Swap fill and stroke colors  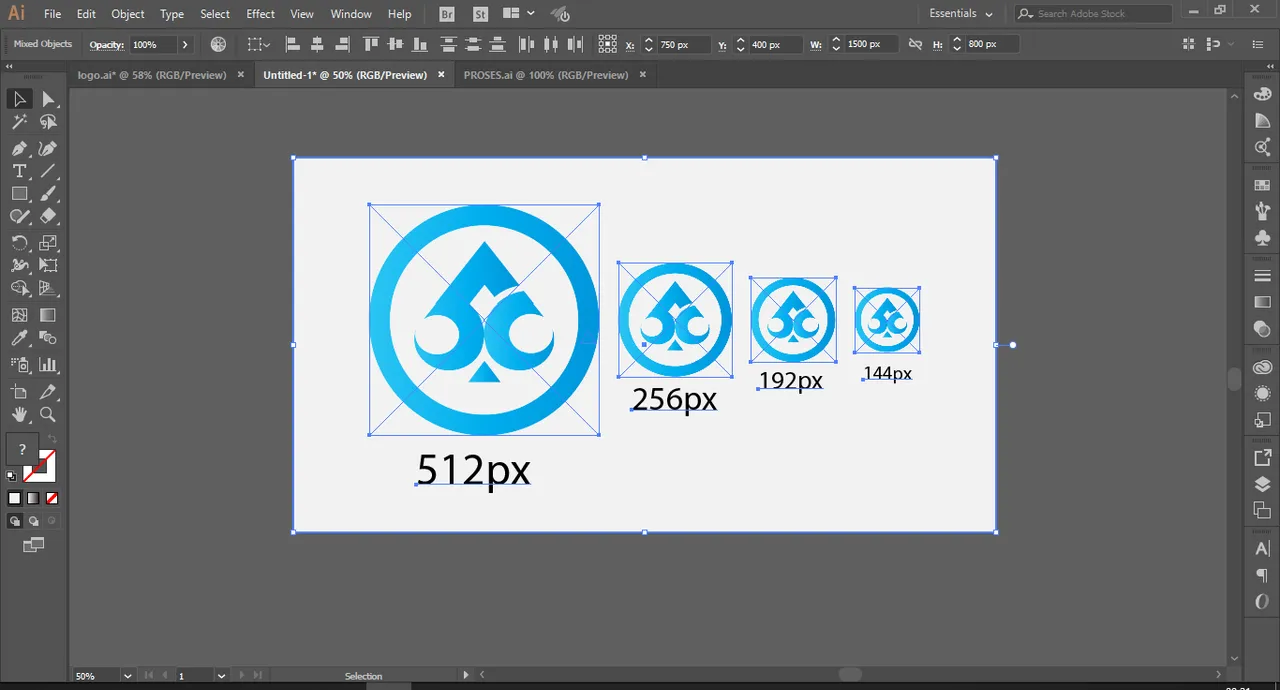pyautogui.click(x=52, y=440)
